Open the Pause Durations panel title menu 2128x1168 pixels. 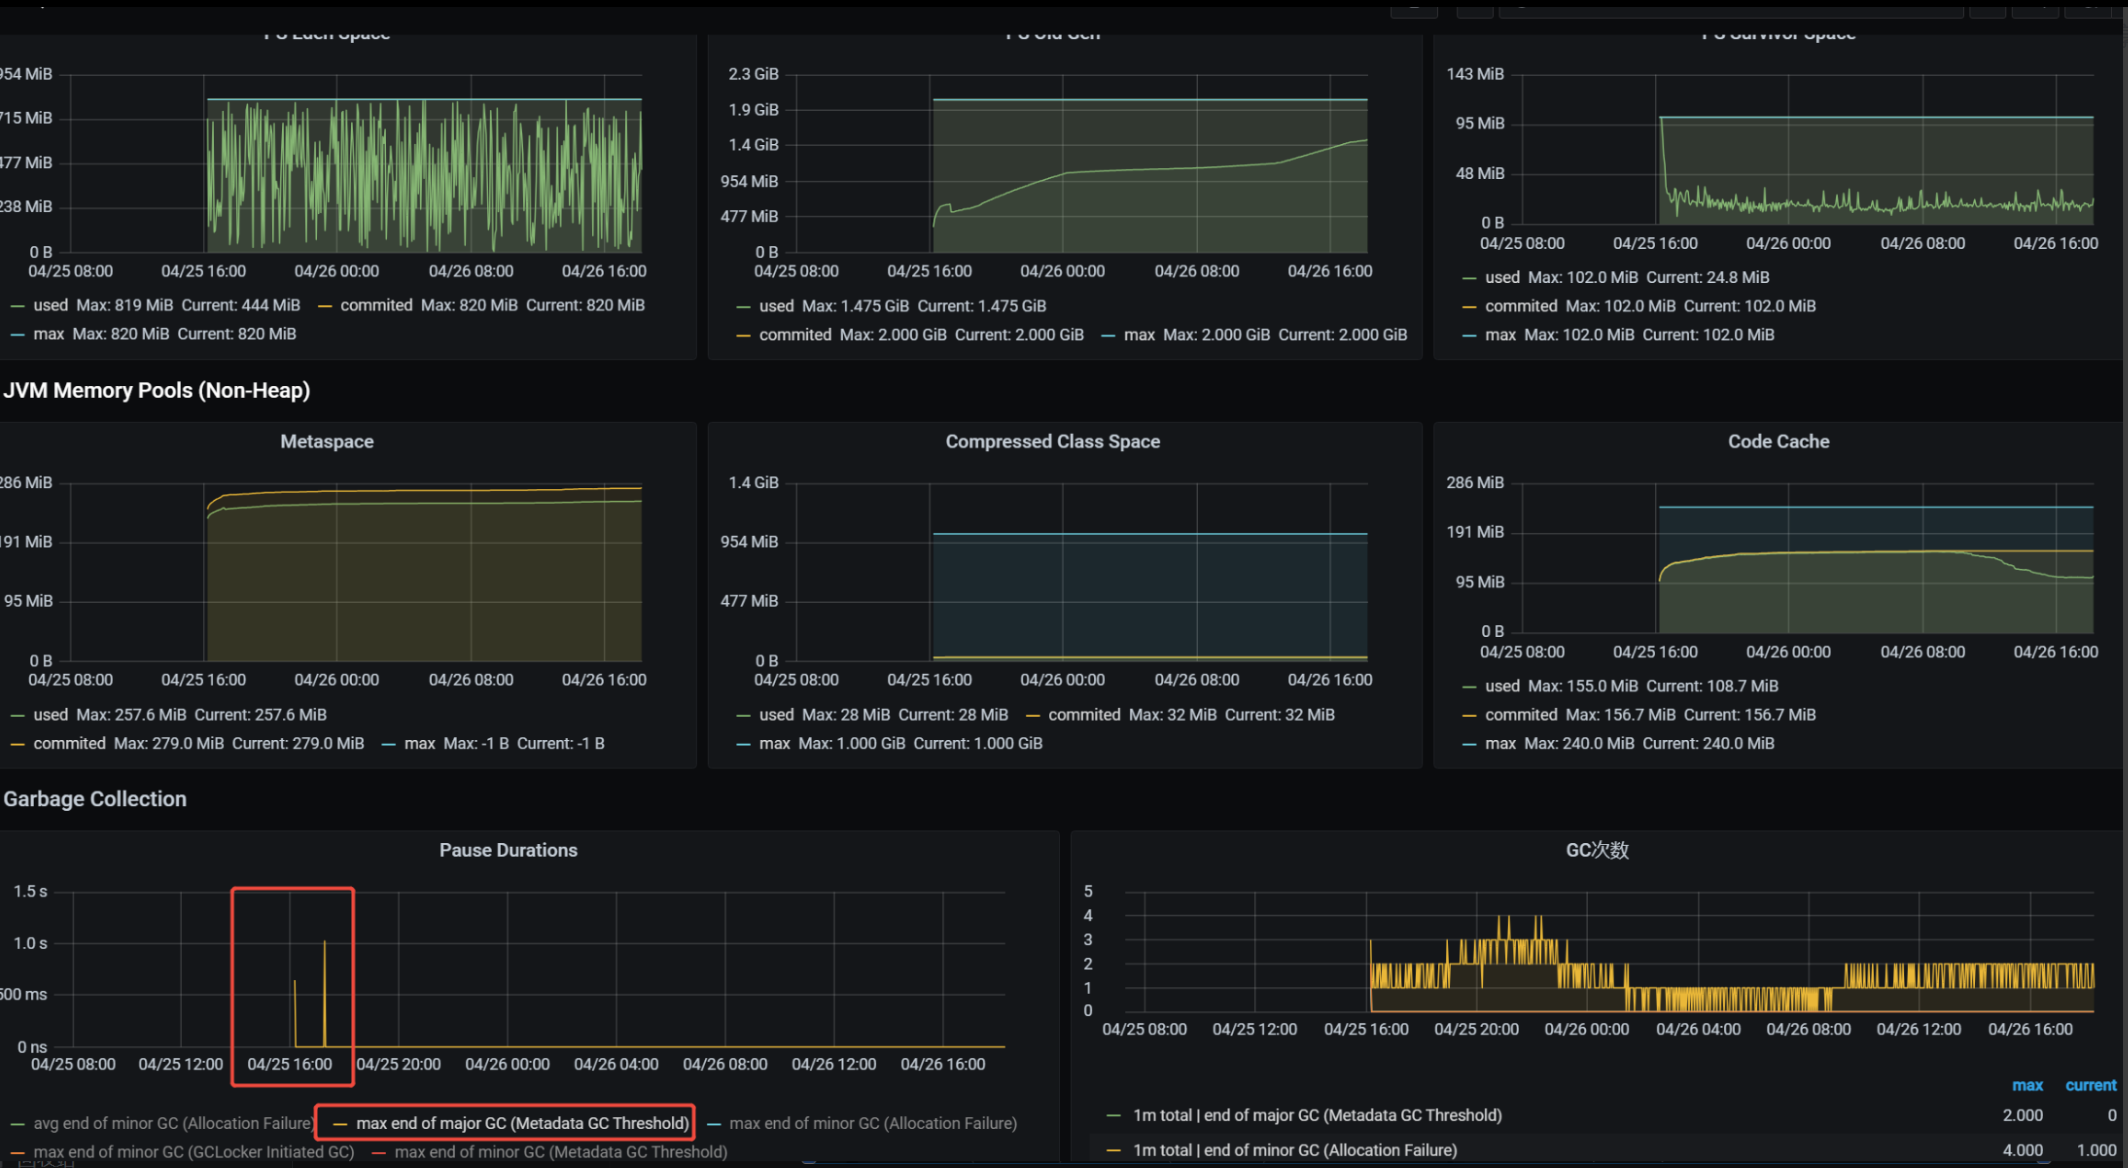click(508, 851)
